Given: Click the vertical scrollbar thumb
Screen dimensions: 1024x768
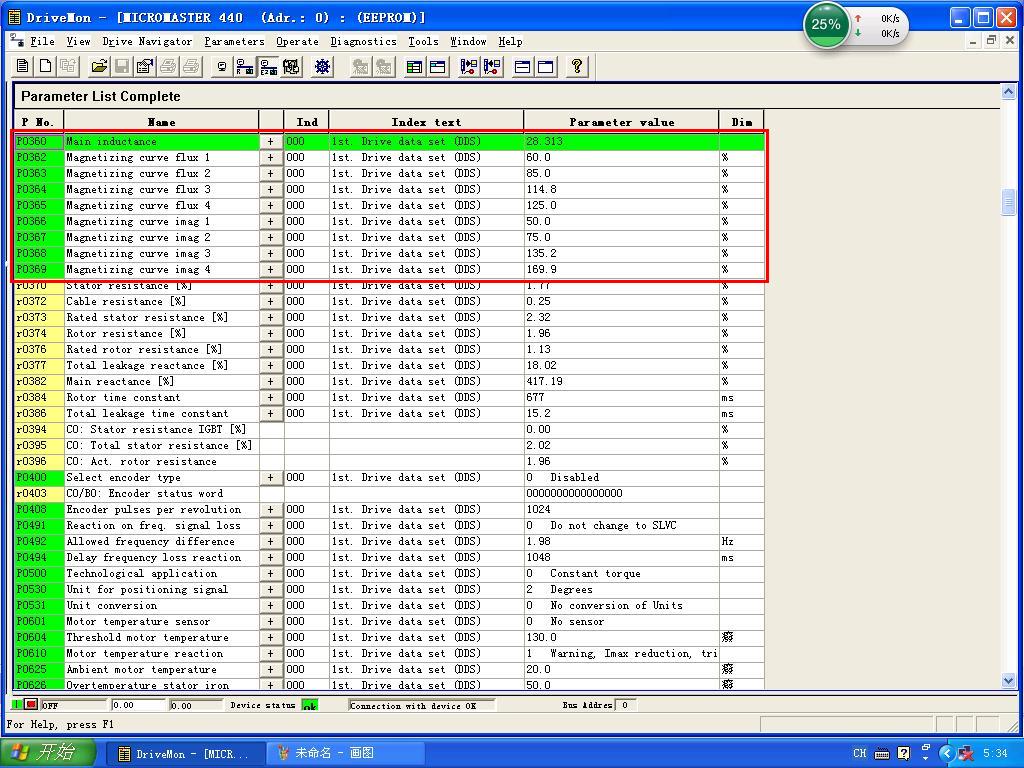Looking at the screenshot, I should pos(1008,202).
